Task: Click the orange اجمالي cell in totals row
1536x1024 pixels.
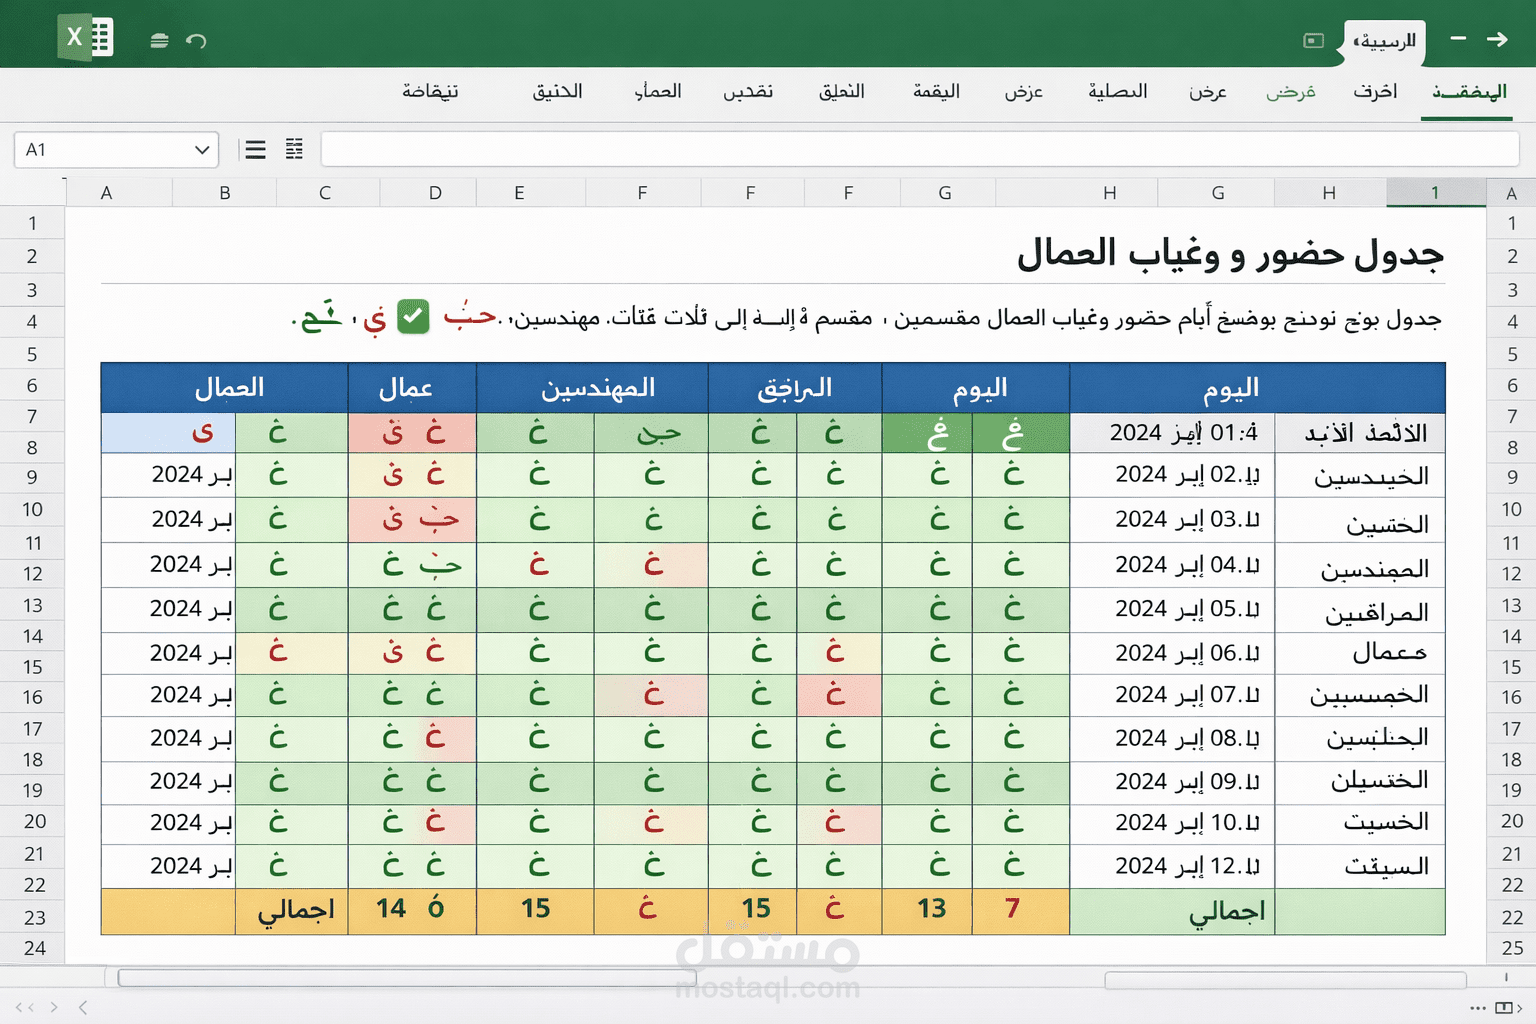Action: [x=292, y=911]
